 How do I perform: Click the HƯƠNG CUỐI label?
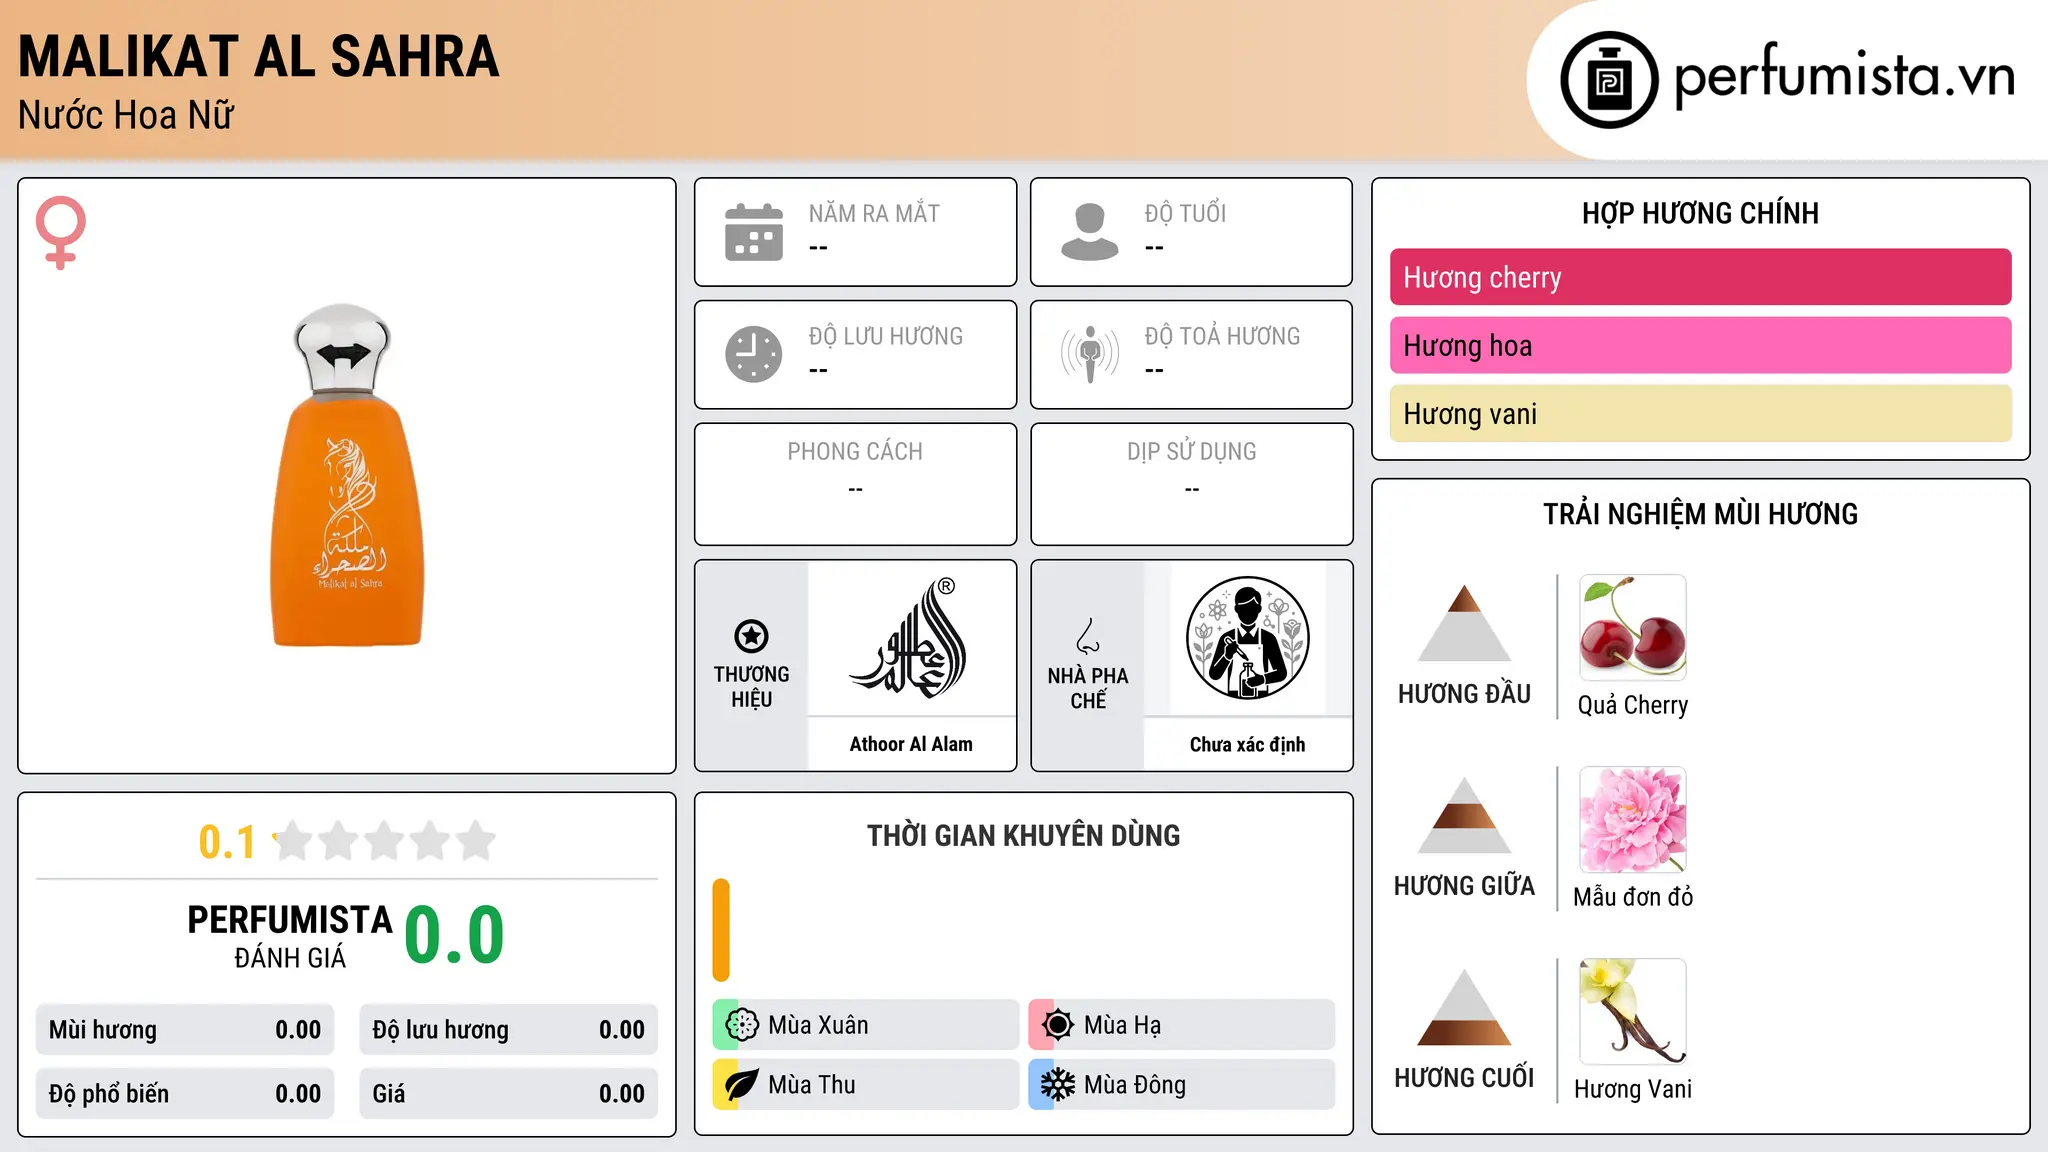[1464, 1078]
